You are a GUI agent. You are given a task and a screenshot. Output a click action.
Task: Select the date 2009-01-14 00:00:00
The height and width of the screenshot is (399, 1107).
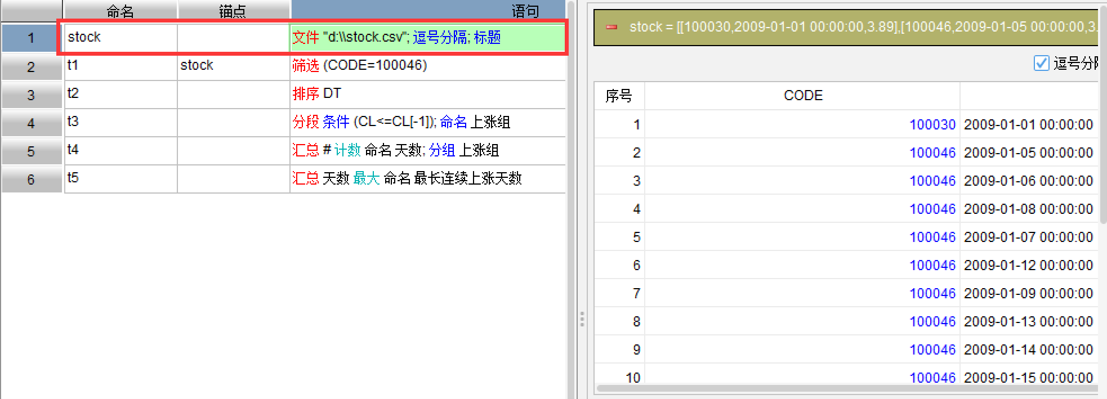click(1028, 349)
